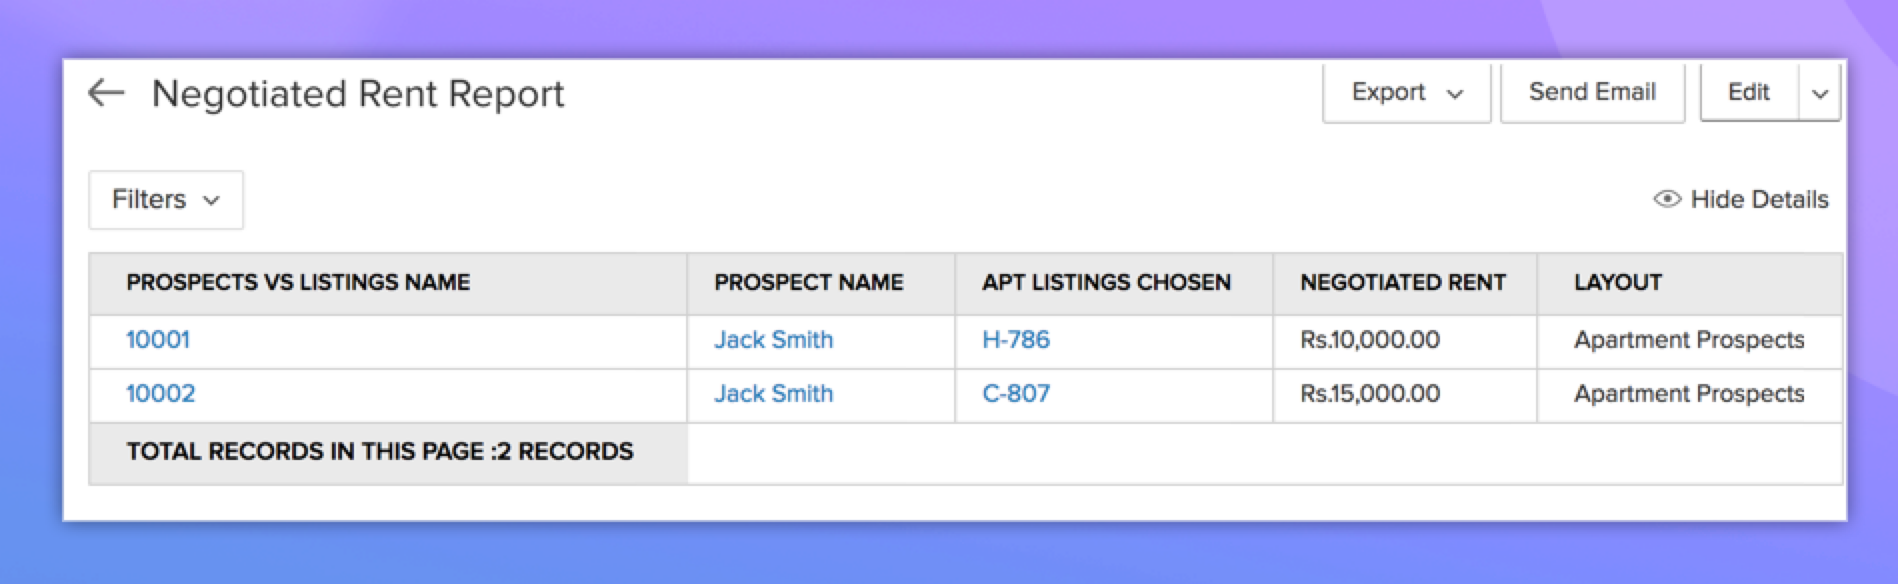The width and height of the screenshot is (1898, 584).
Task: Click the eye icon beside Hide Details
Action: coord(1666,199)
